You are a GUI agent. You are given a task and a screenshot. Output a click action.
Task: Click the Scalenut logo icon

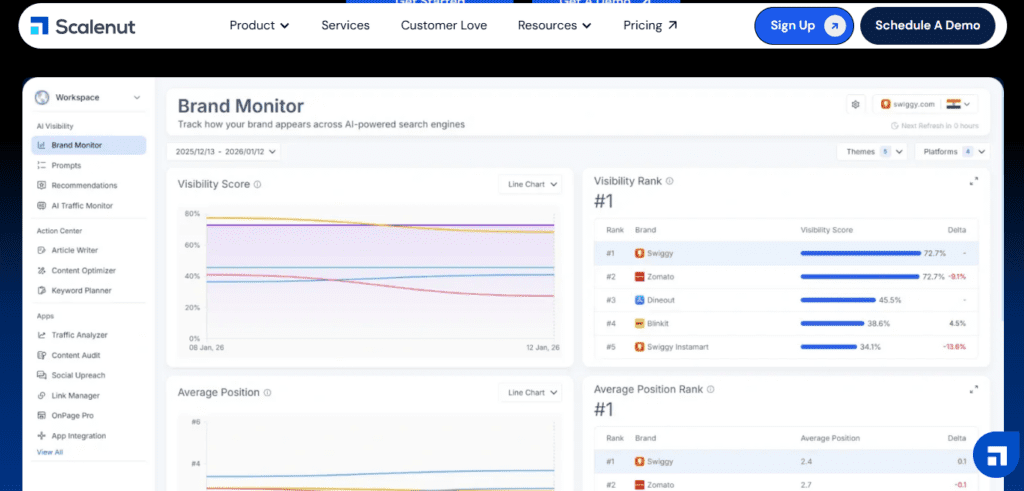39,25
